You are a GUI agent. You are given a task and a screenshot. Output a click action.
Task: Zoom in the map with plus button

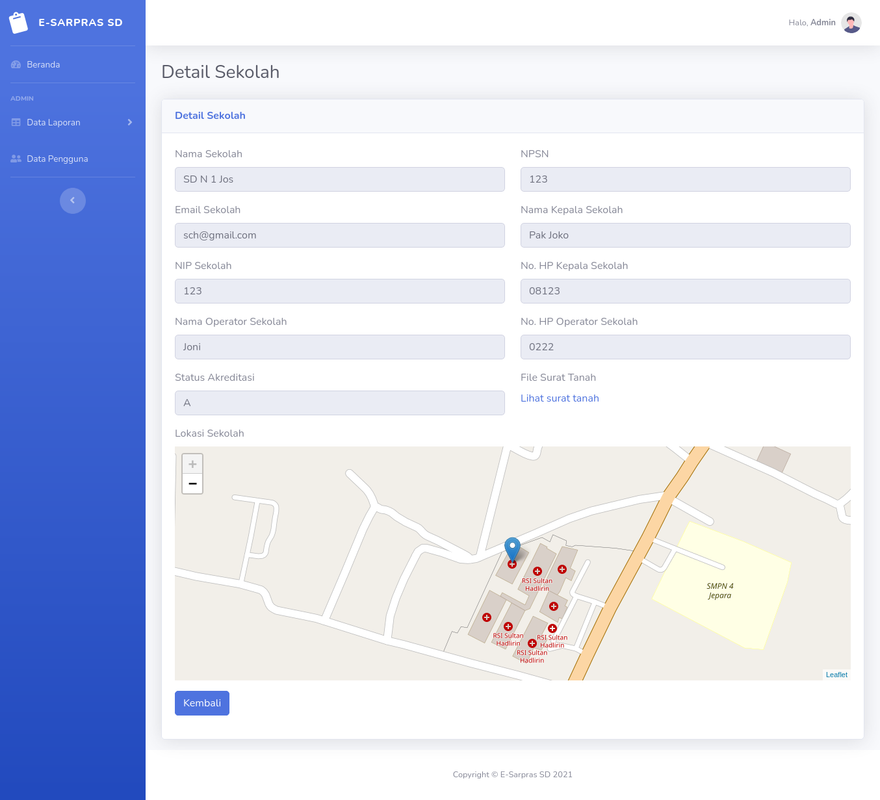click(x=192, y=464)
